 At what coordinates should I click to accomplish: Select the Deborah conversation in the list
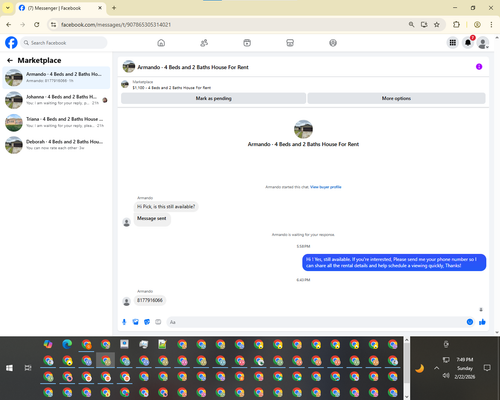(x=56, y=145)
